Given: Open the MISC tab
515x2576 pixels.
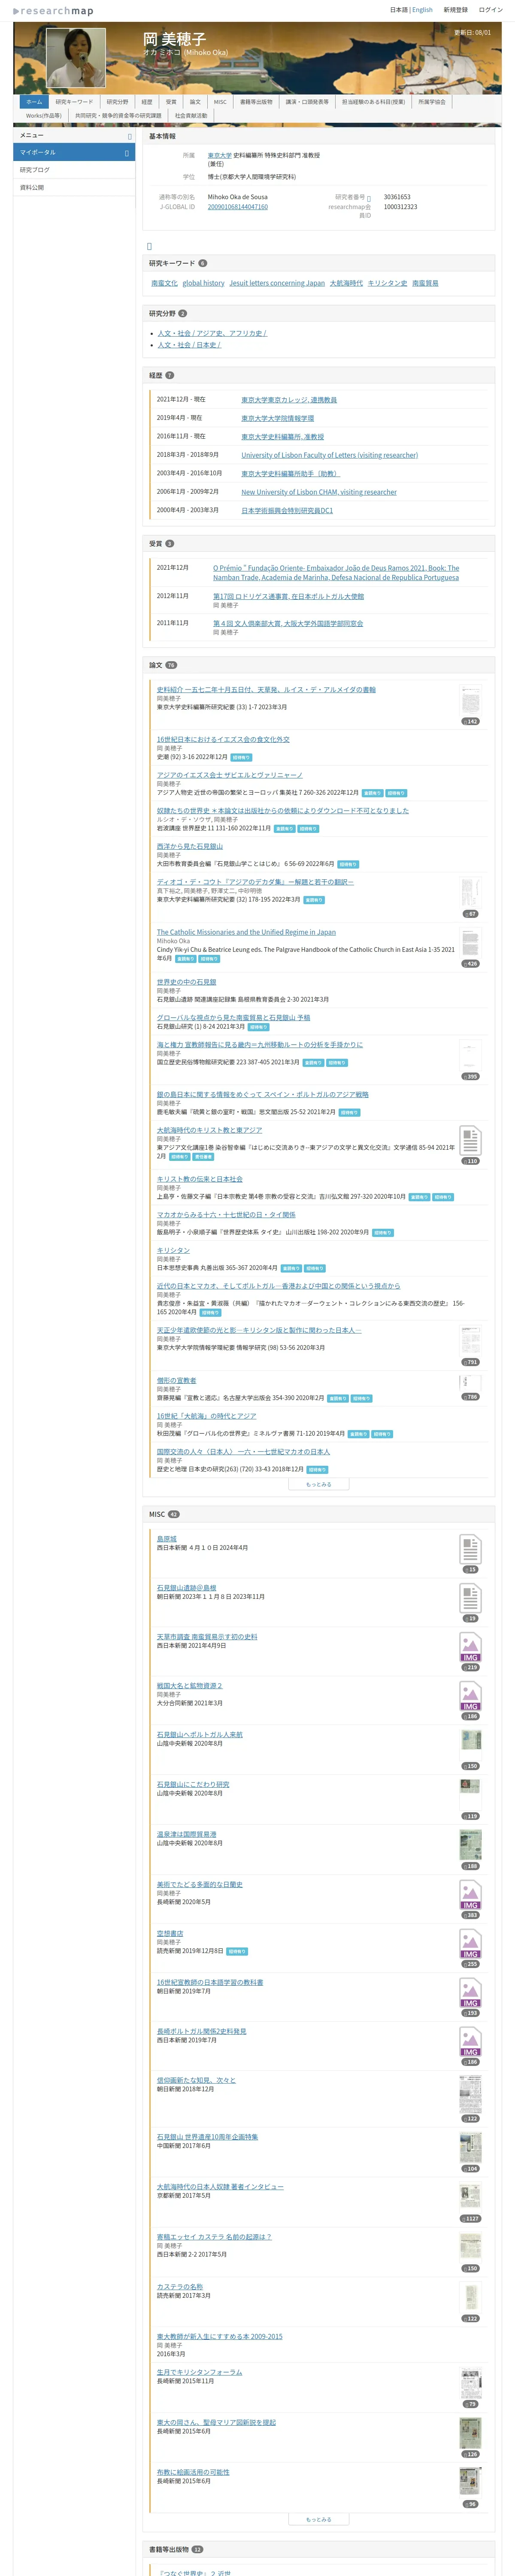Looking at the screenshot, I should (220, 102).
